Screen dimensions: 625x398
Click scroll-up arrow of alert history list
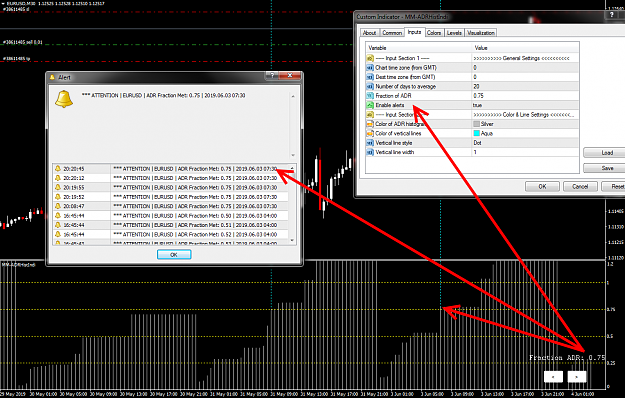pyautogui.click(x=292, y=169)
